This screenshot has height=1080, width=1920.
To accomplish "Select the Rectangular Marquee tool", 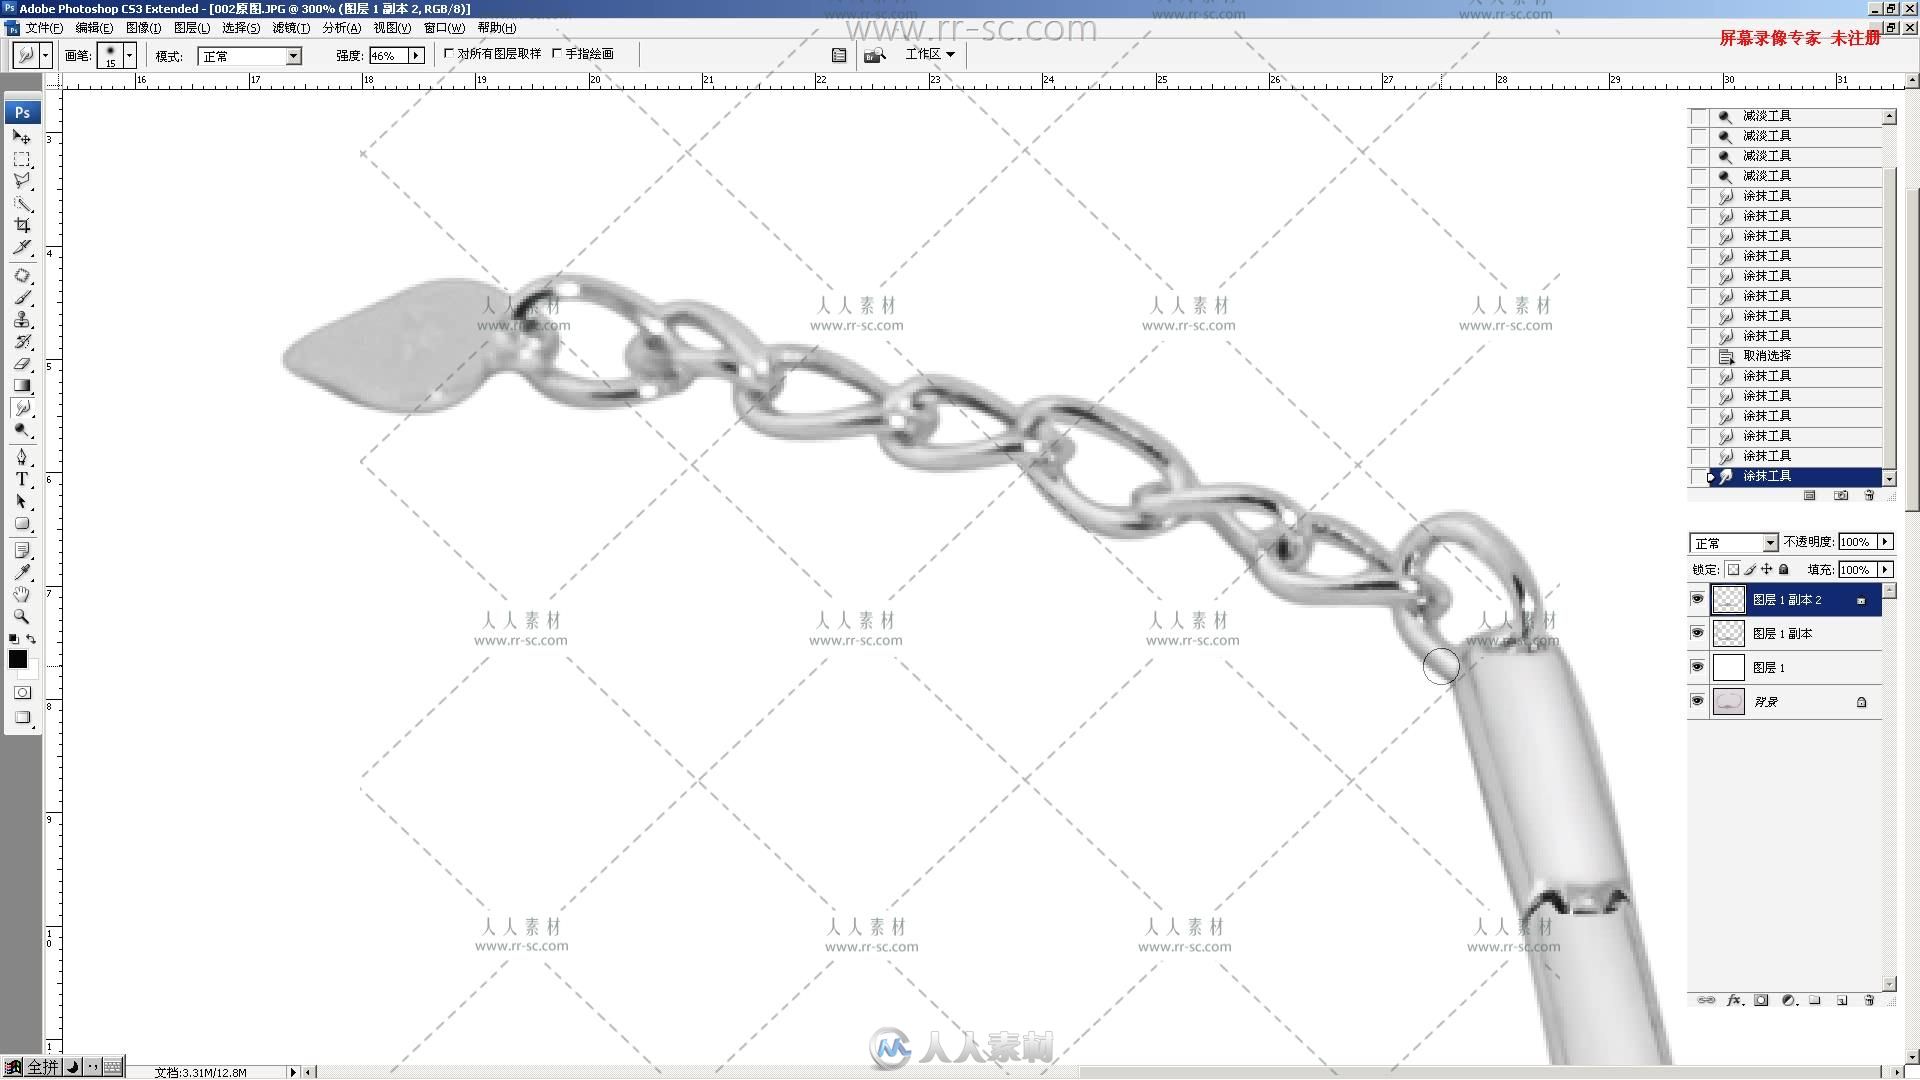I will click(x=22, y=160).
